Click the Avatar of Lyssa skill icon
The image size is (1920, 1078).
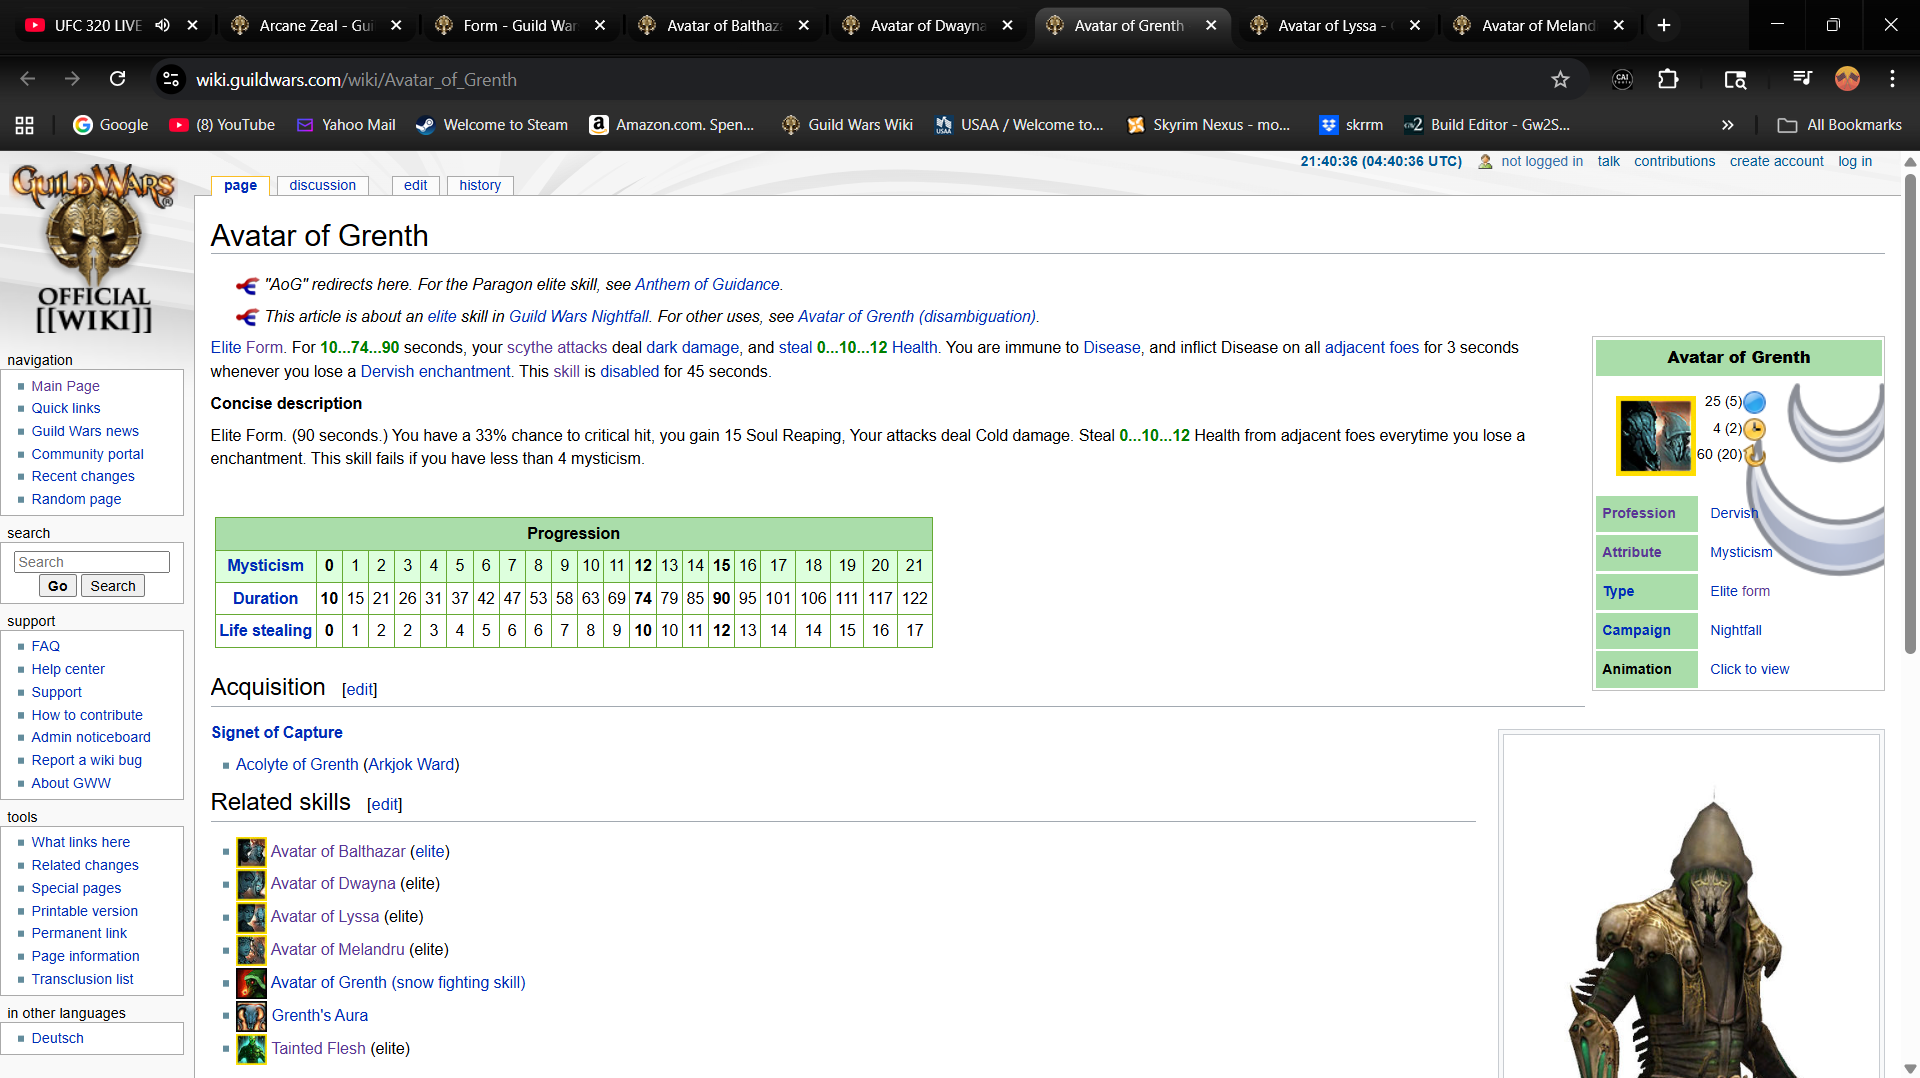(251, 917)
